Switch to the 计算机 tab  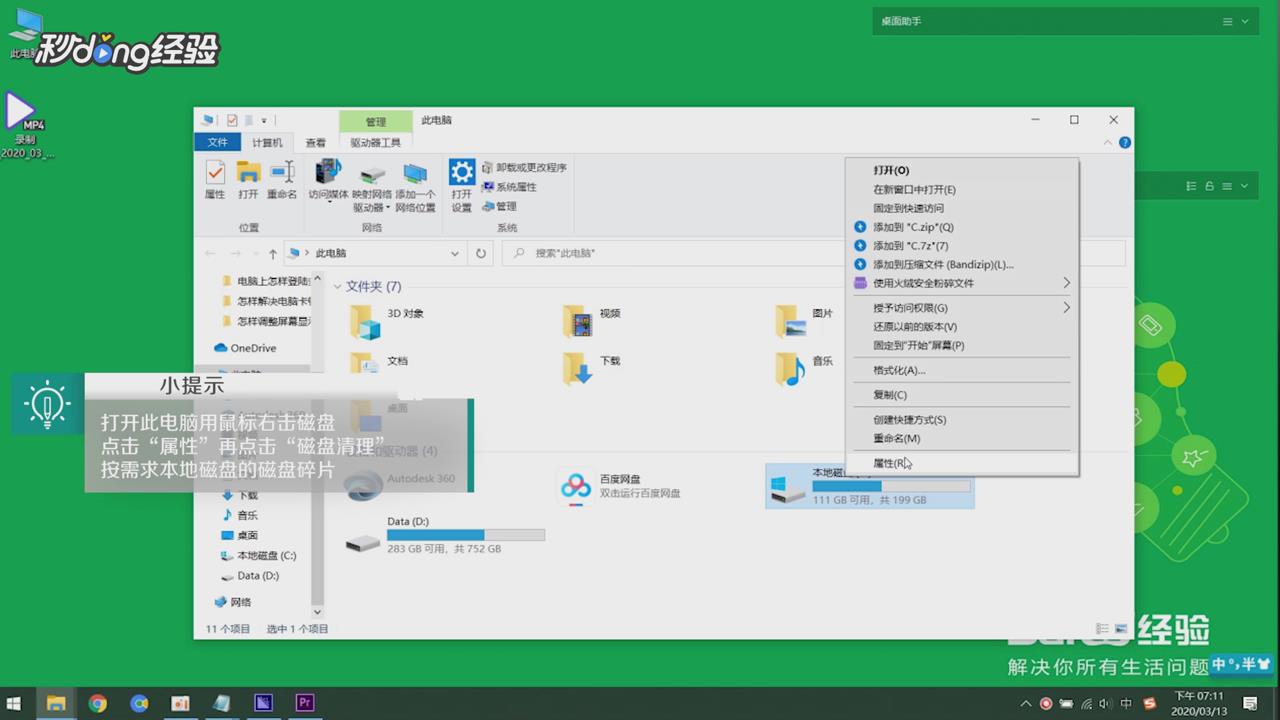267,143
